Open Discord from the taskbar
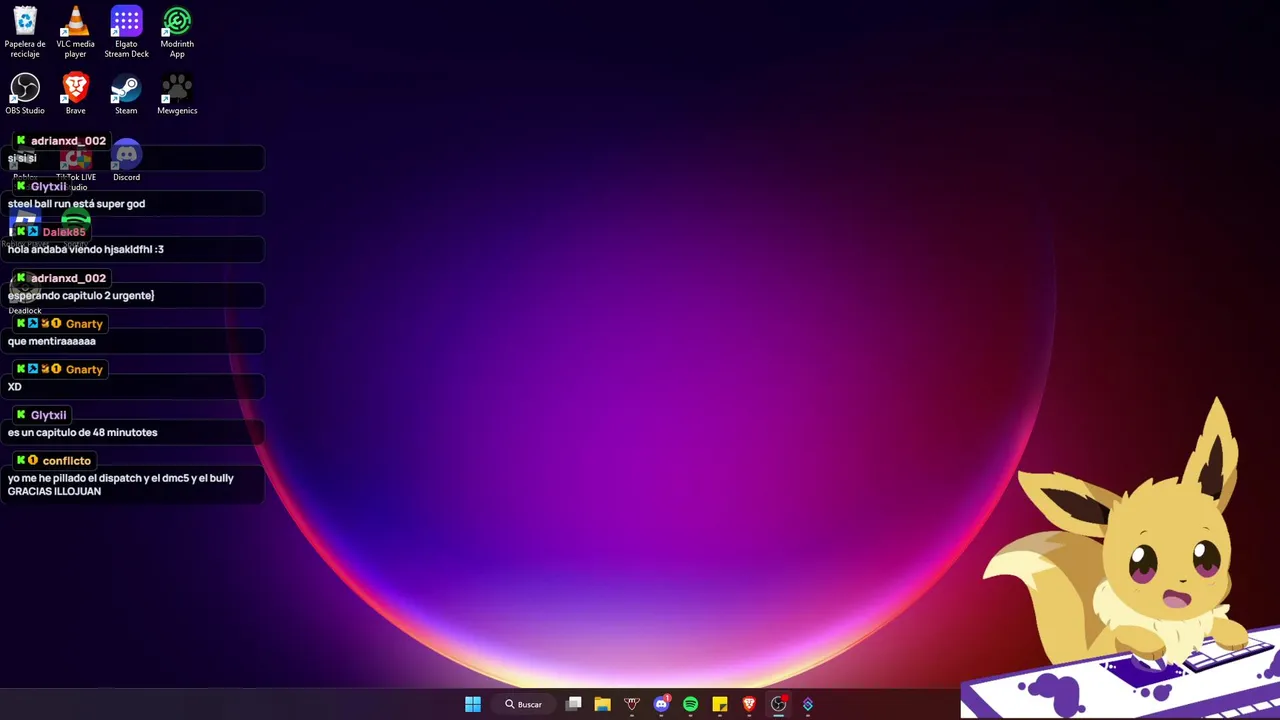The width and height of the screenshot is (1280, 720). tap(661, 704)
